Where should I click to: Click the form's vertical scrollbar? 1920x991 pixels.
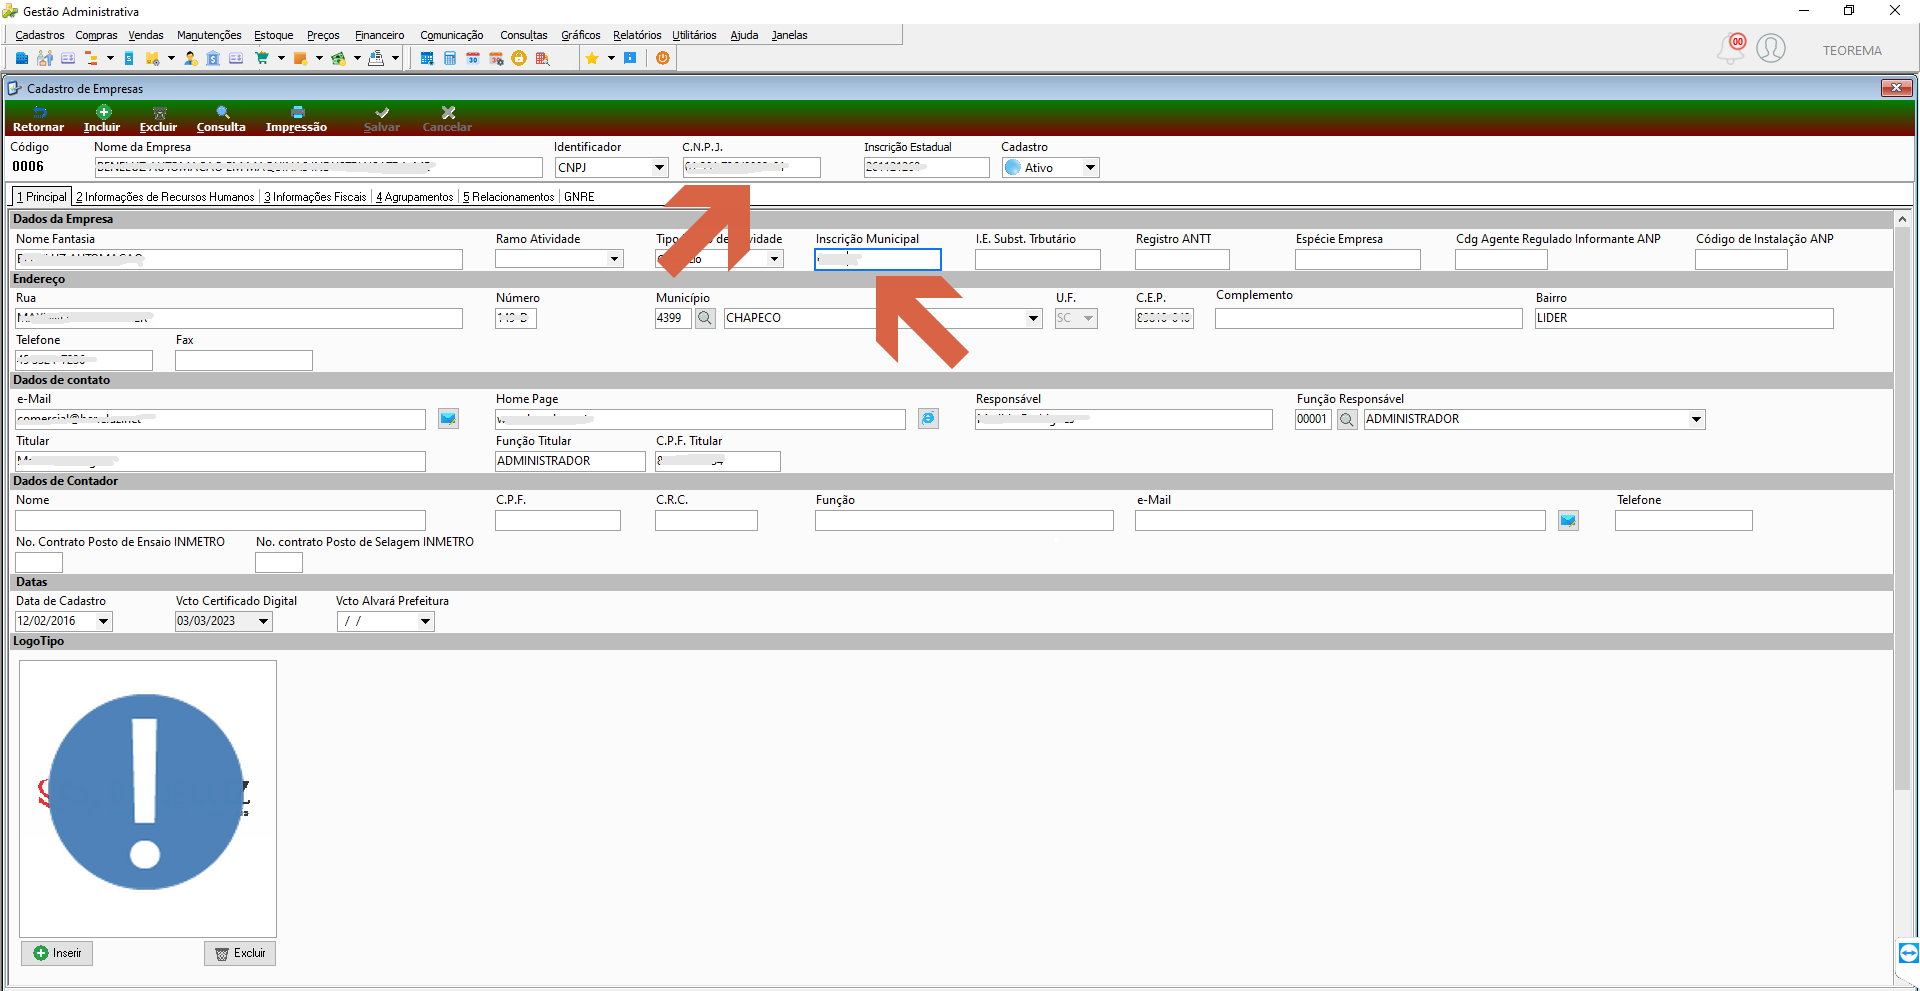pyautogui.click(x=1902, y=510)
